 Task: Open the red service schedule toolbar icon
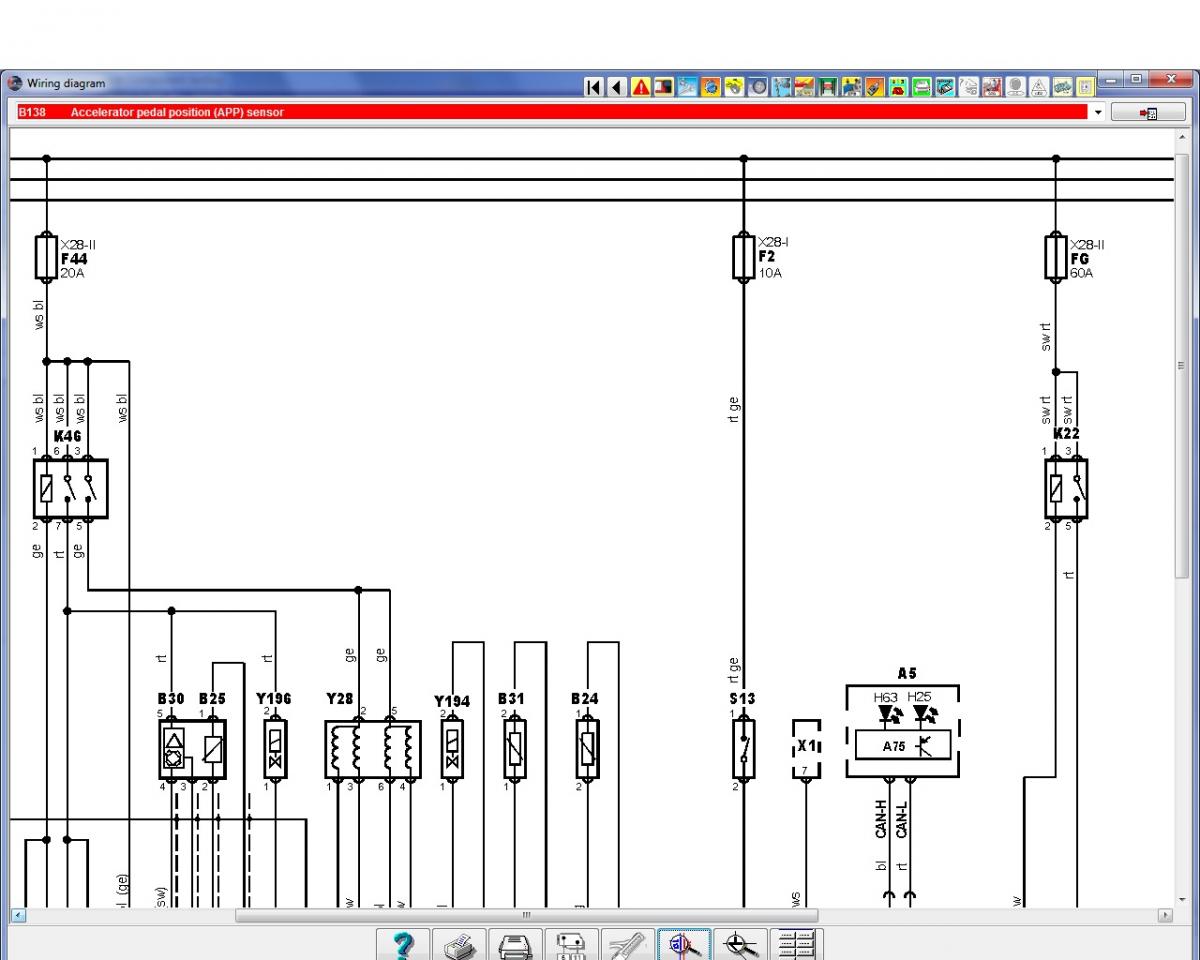992,87
